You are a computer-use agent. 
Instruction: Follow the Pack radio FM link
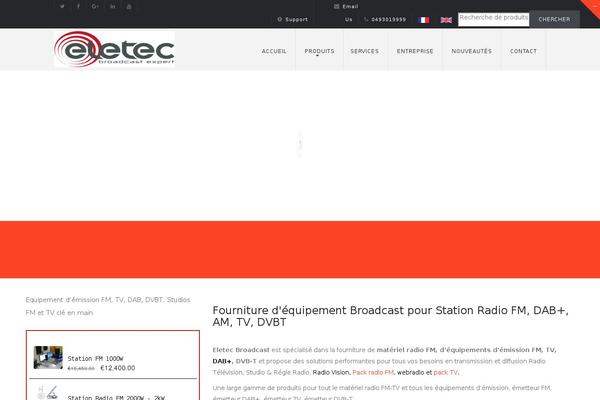[x=373, y=372]
